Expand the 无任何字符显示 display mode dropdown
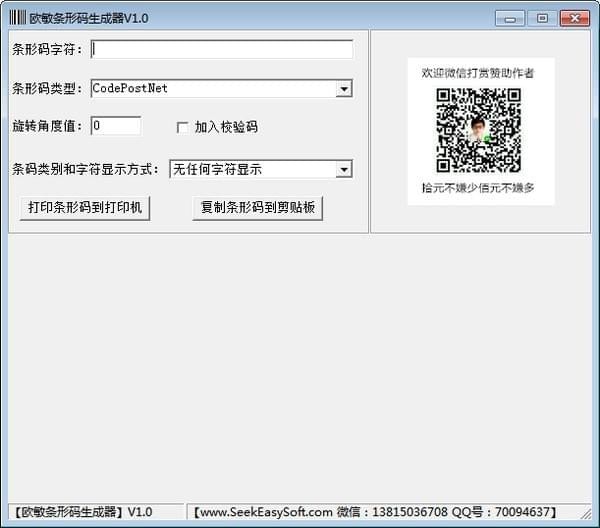The width and height of the screenshot is (600, 528). 344,170
